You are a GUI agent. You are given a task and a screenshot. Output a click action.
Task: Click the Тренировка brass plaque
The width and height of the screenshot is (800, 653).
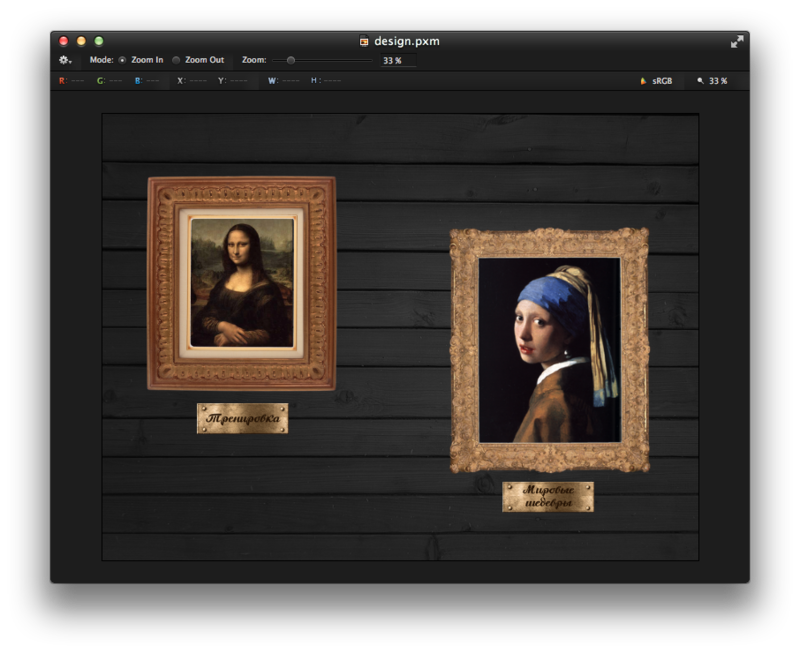(242, 418)
